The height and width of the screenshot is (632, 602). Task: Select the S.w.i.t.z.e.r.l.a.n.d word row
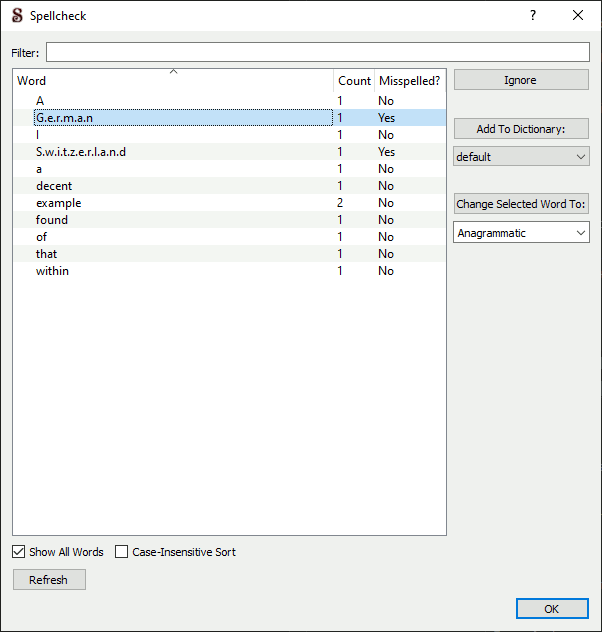81,152
